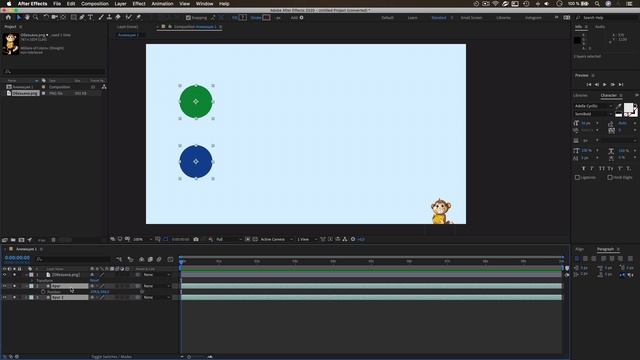The image size is (640, 360).
Task: Switch to the Libraries tab beside Character
Action: (x=580, y=96)
